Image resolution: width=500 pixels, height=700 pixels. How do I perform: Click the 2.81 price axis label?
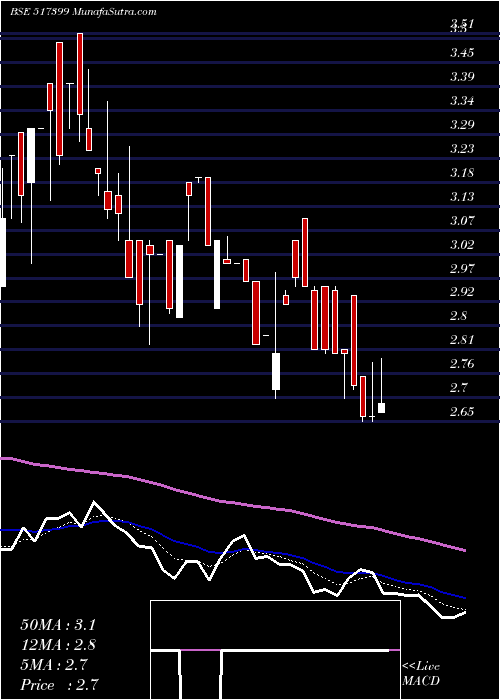(462, 340)
